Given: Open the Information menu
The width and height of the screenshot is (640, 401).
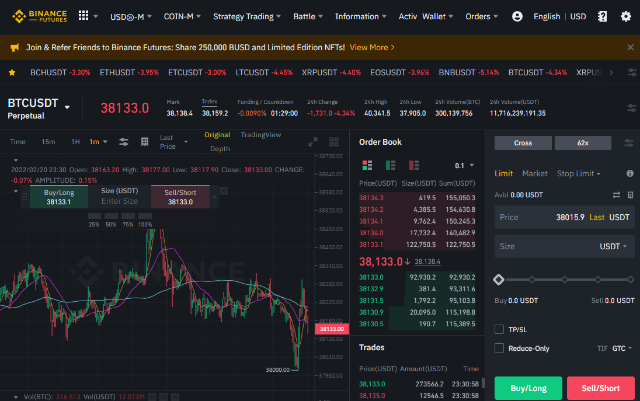Looking at the screenshot, I should (x=360, y=16).
